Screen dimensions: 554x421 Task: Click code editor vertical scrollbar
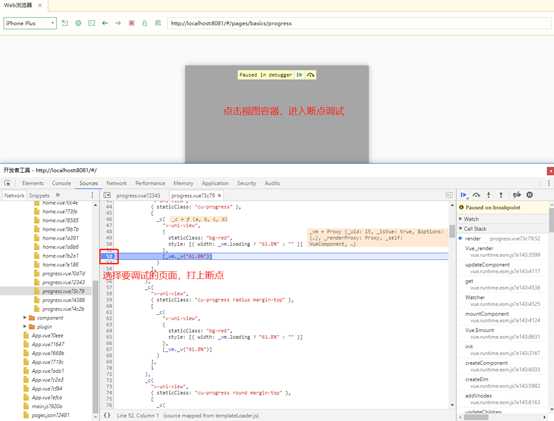tap(452, 231)
